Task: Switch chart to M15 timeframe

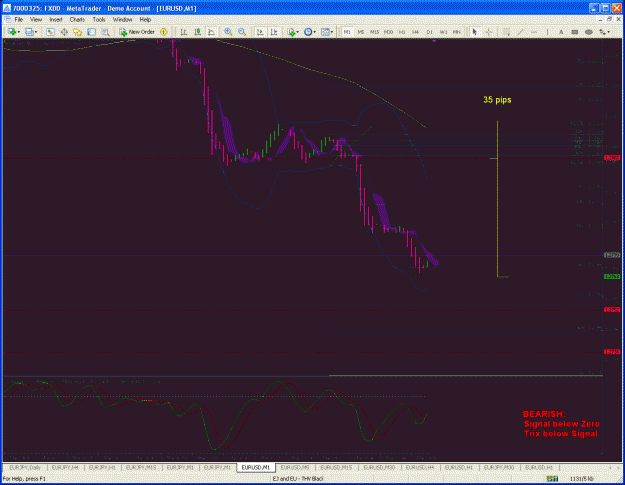Action: pos(374,32)
